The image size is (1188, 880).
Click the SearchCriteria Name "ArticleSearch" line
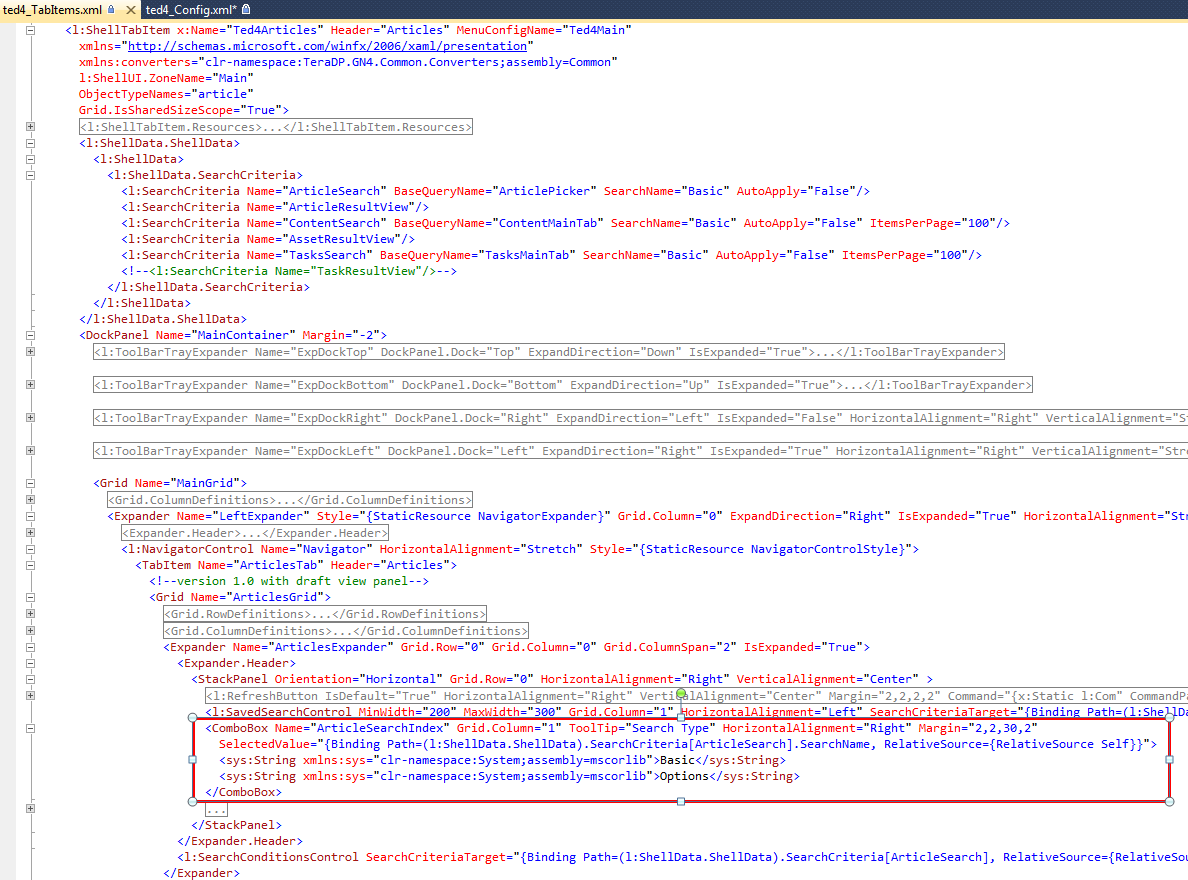[496, 191]
